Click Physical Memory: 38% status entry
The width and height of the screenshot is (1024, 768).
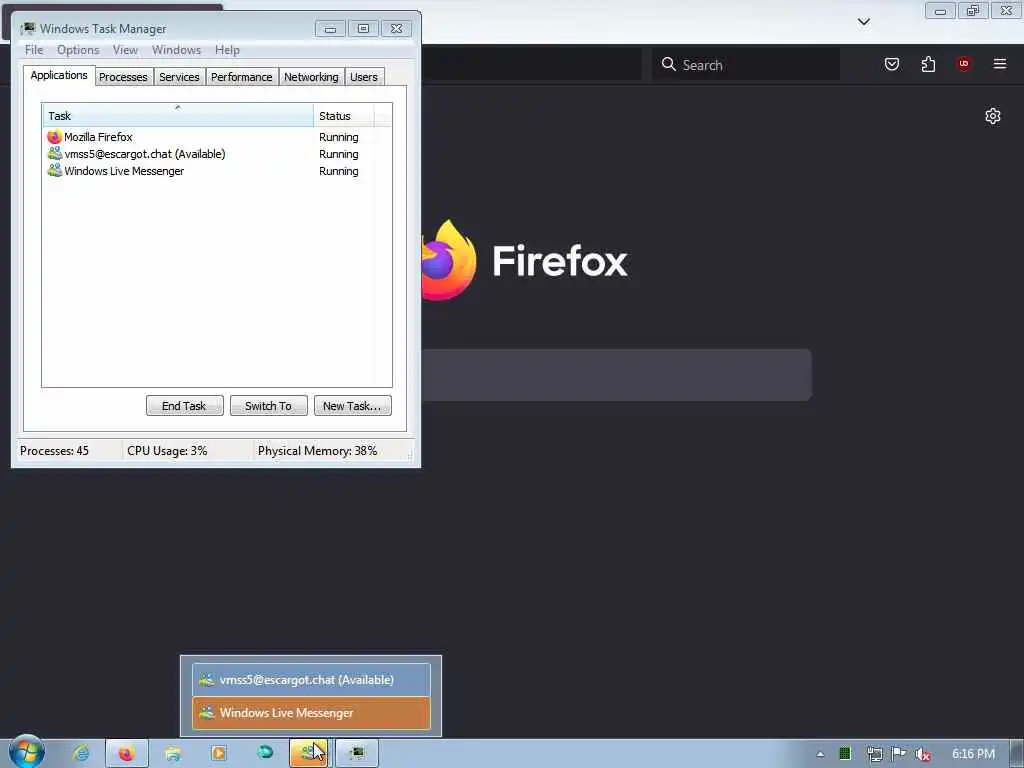click(x=317, y=451)
